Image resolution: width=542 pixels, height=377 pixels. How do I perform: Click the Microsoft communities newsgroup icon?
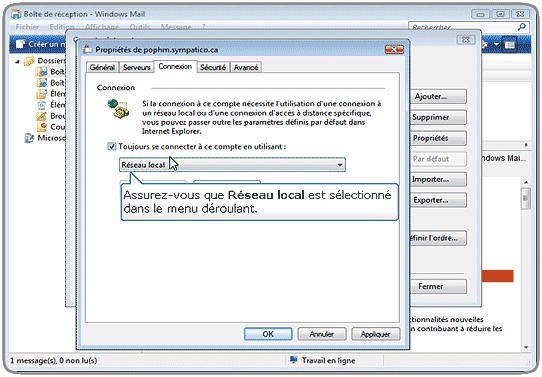[29, 138]
